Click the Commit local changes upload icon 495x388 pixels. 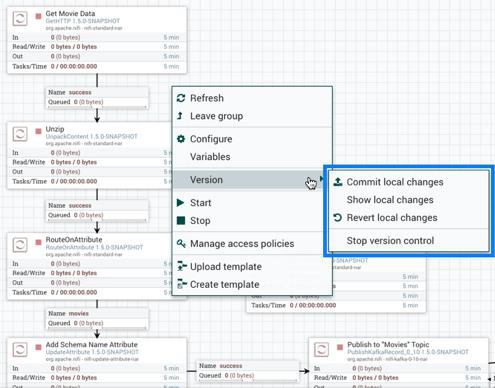[338, 182]
